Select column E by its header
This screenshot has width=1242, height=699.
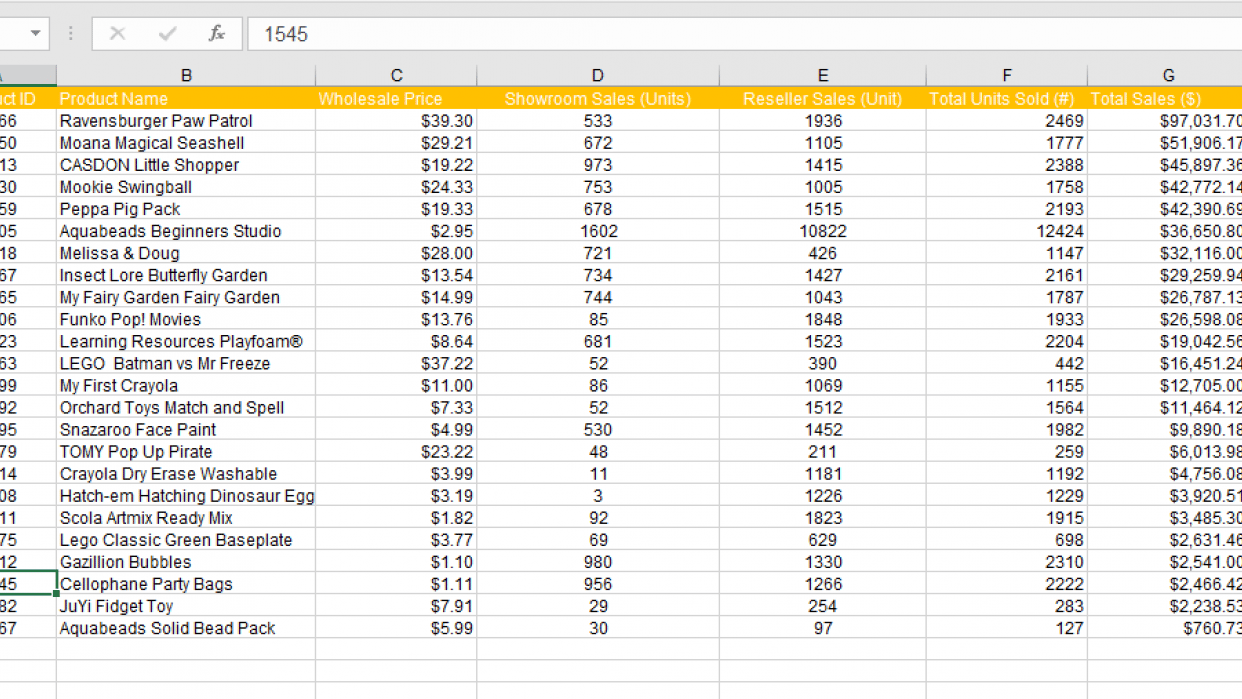(x=822, y=76)
